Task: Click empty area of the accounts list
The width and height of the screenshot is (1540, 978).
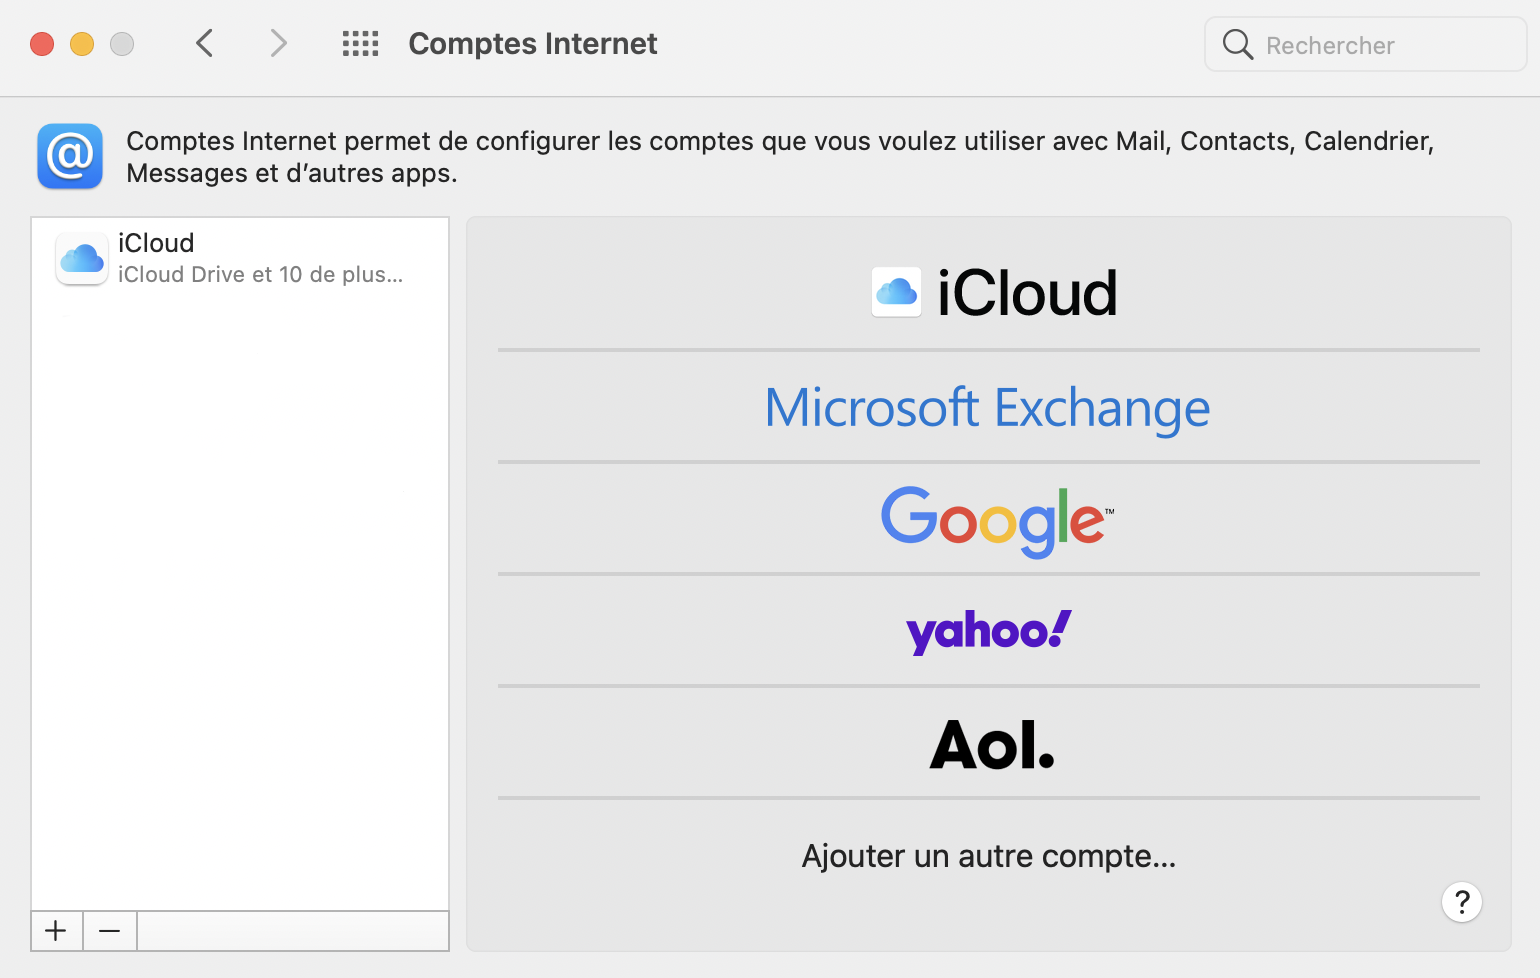Action: (240, 600)
